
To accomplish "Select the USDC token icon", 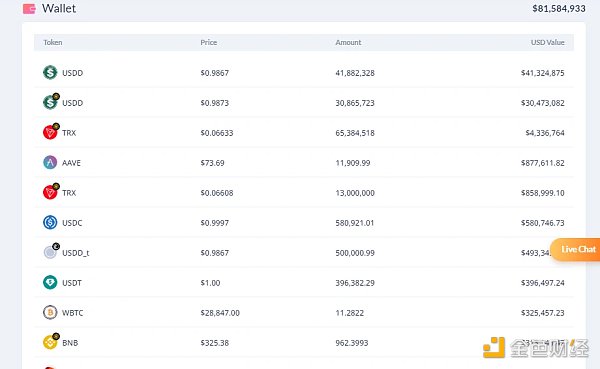I will 50,222.
